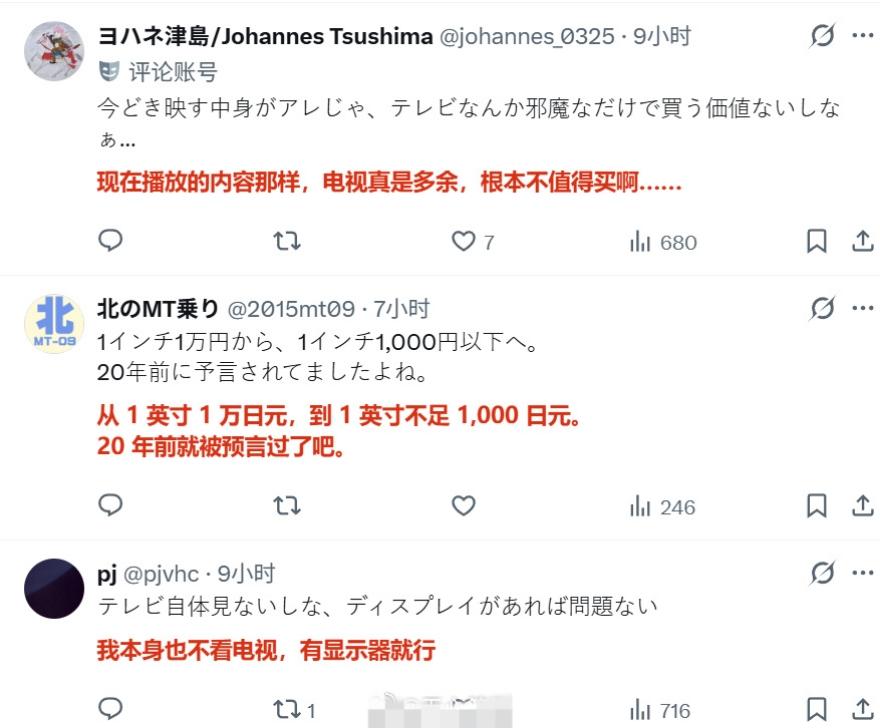This screenshot has width=880, height=728.
Task: View analytics showing 680 views
Action: click(x=663, y=242)
